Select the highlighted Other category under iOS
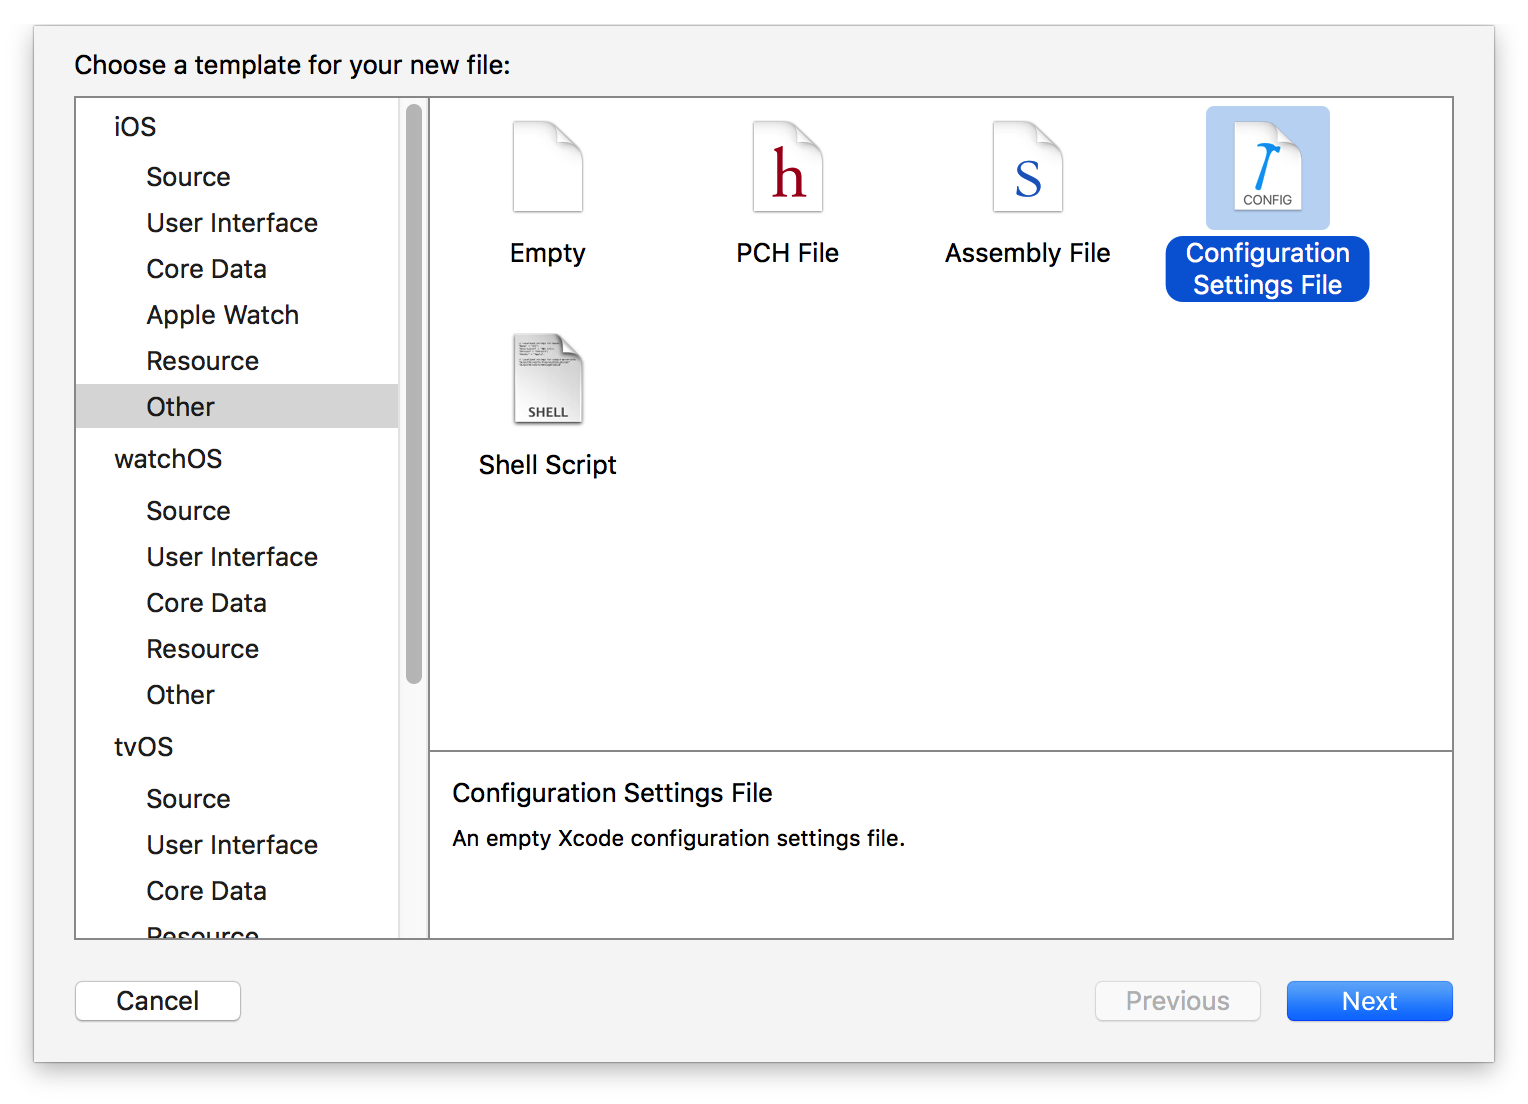 coord(237,406)
